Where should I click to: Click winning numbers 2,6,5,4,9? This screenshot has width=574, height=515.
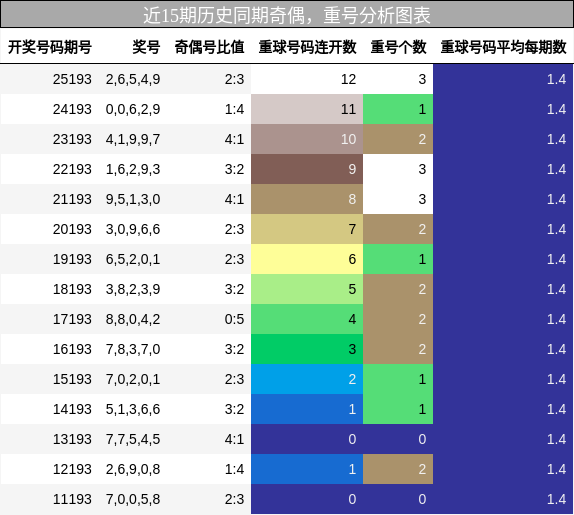coord(133,79)
